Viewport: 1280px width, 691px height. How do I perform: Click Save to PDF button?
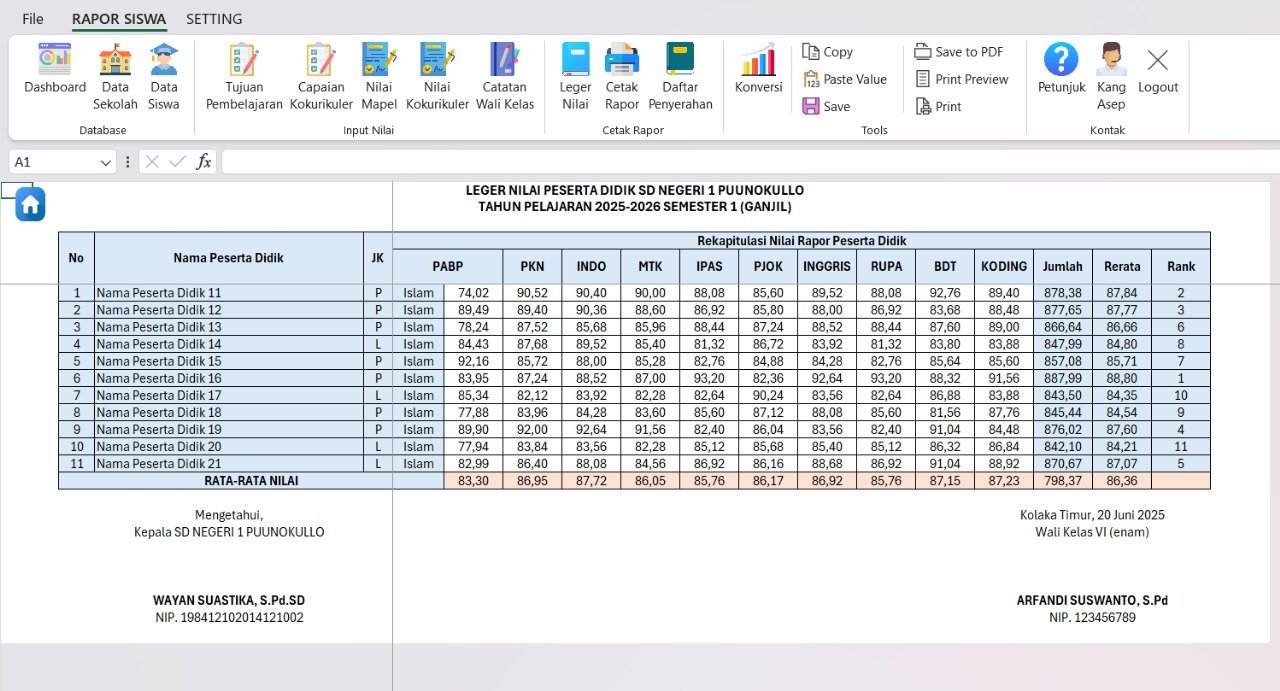[958, 52]
